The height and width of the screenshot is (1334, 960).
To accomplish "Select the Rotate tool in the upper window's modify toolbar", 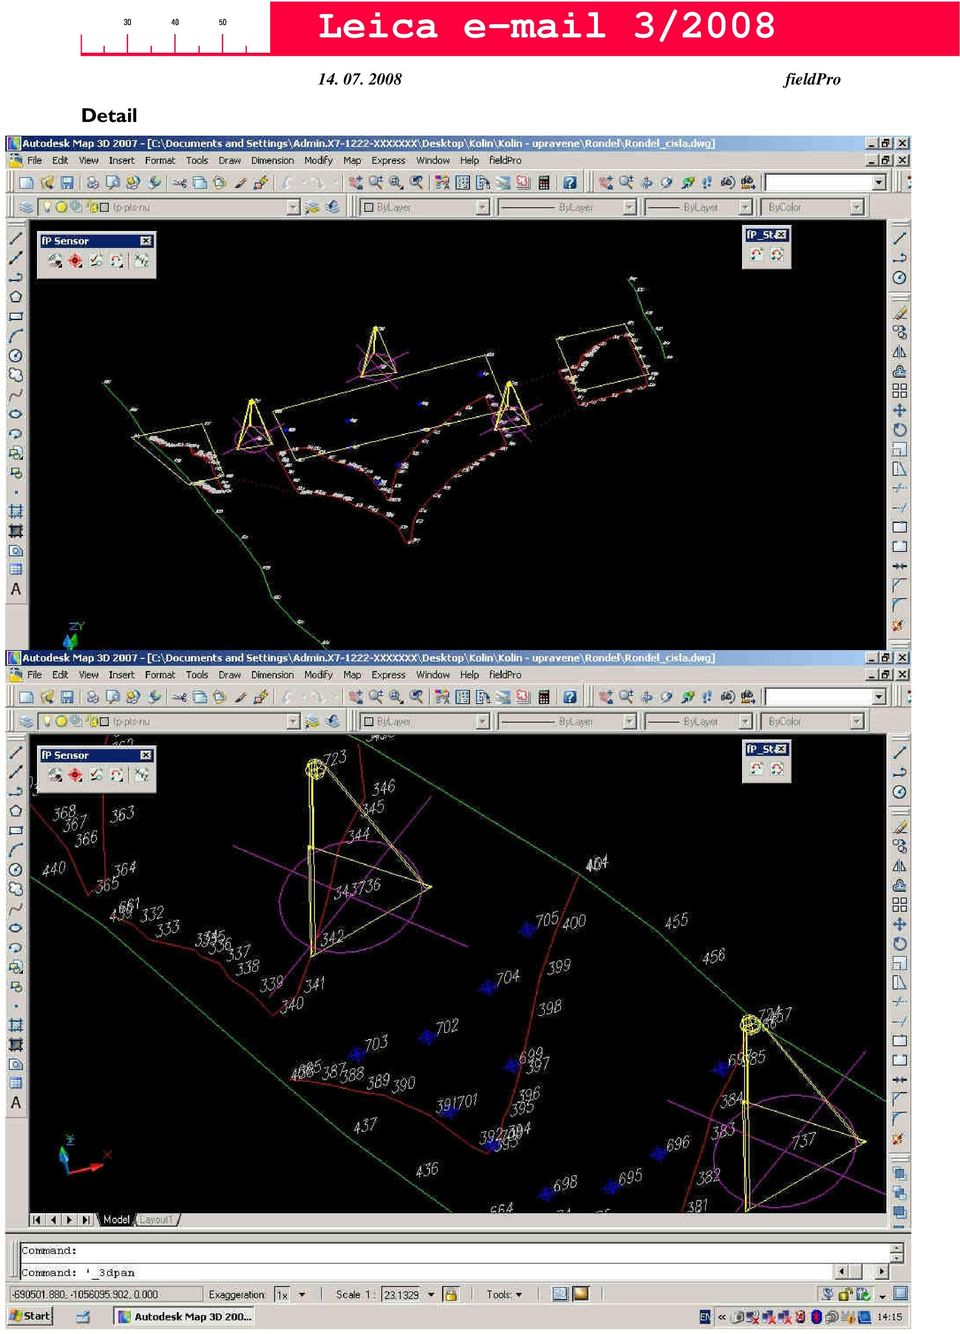I will [x=900, y=430].
